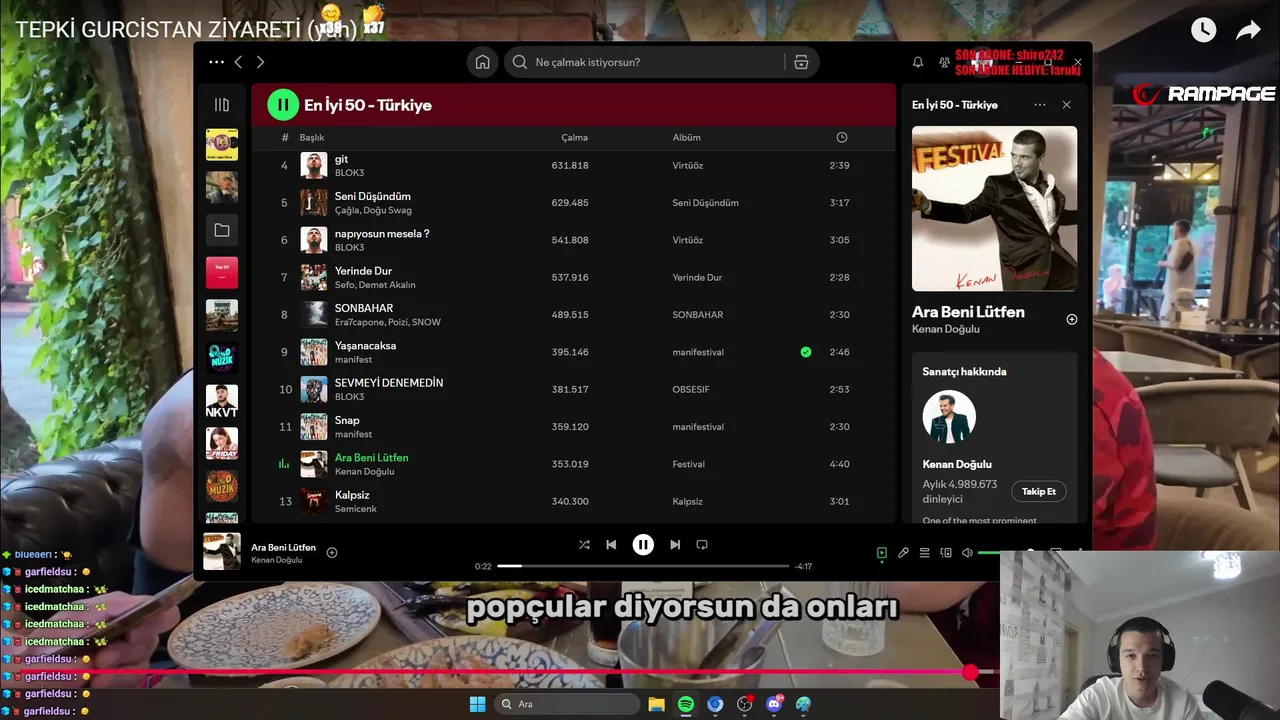
Task: Open album link 'Festival' in track list
Action: tap(688, 464)
